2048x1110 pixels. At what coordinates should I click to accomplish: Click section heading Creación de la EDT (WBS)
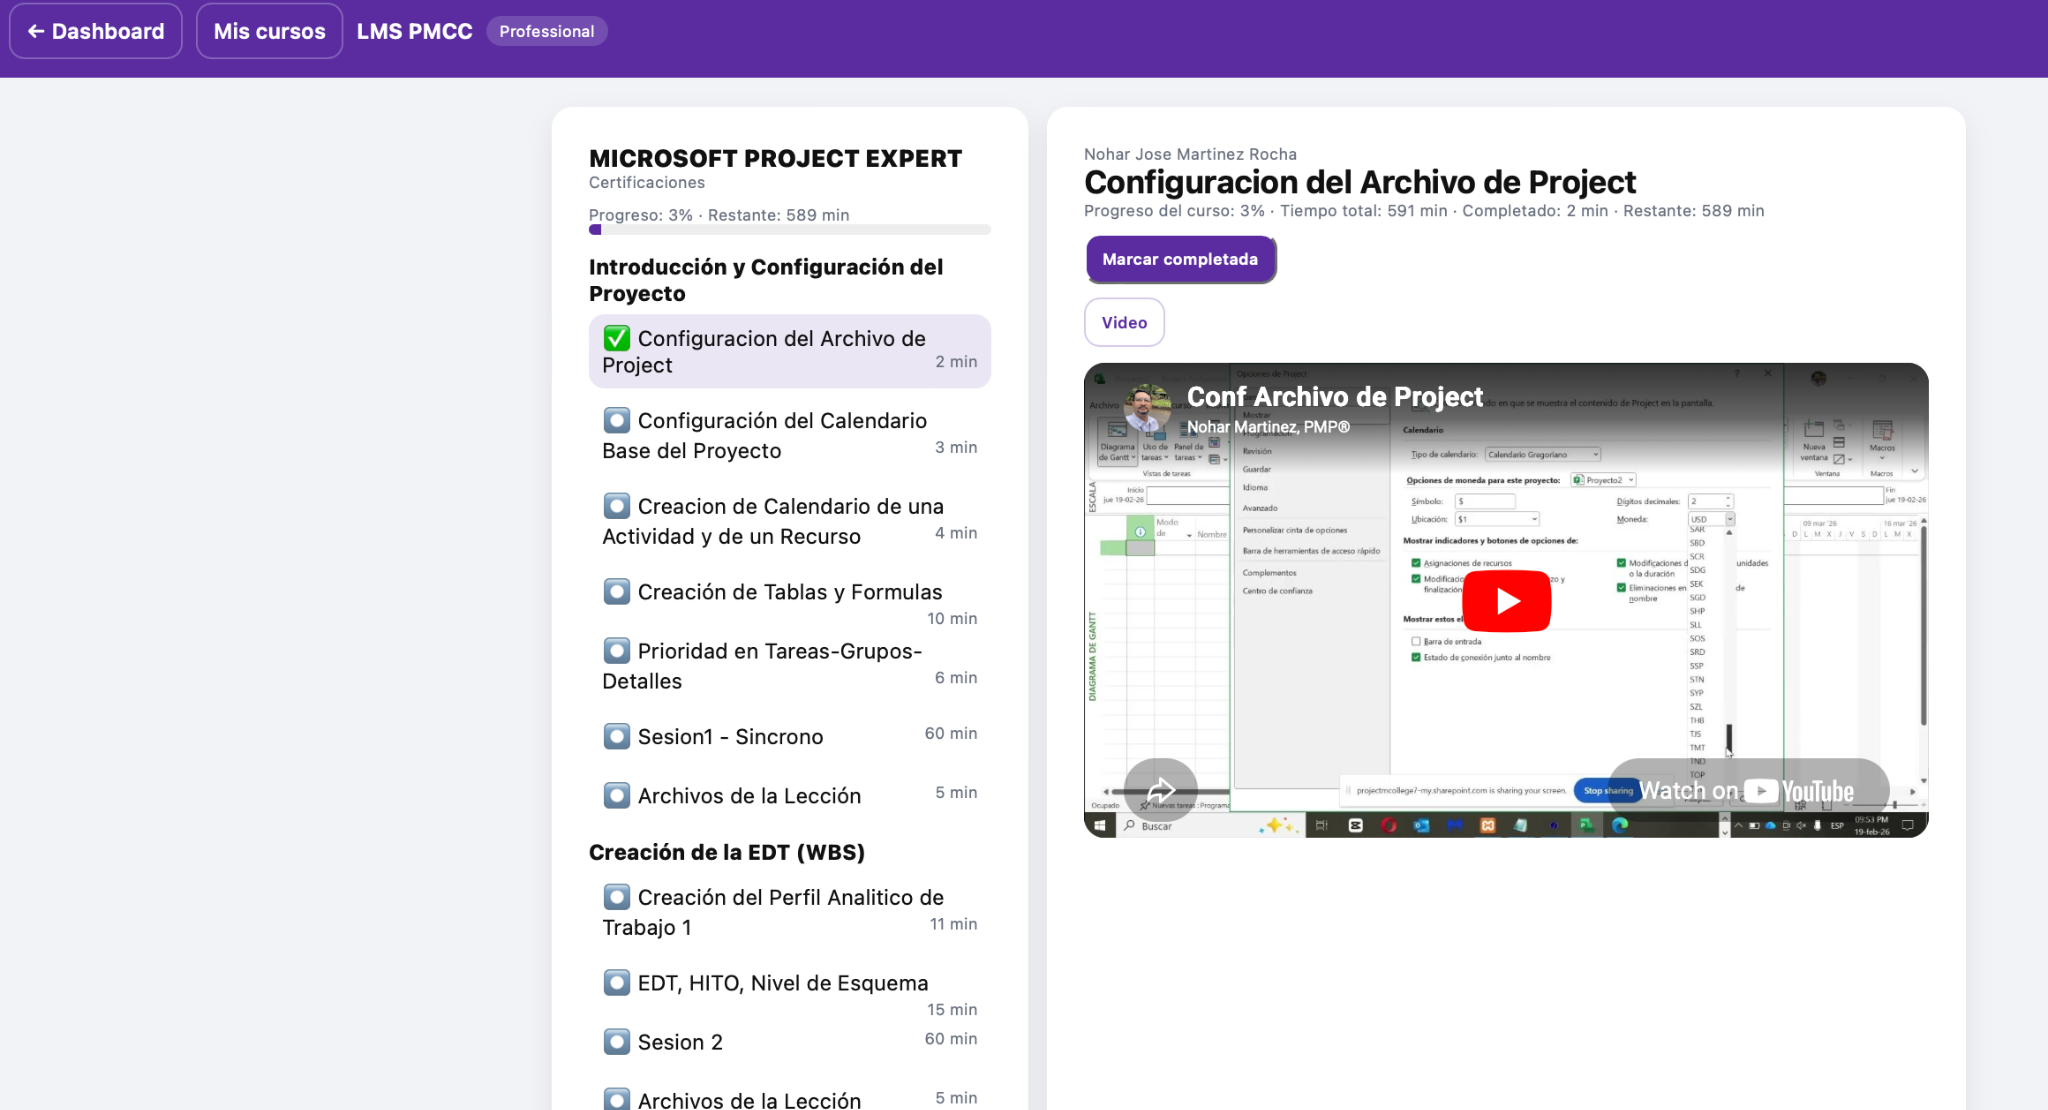tap(727, 852)
